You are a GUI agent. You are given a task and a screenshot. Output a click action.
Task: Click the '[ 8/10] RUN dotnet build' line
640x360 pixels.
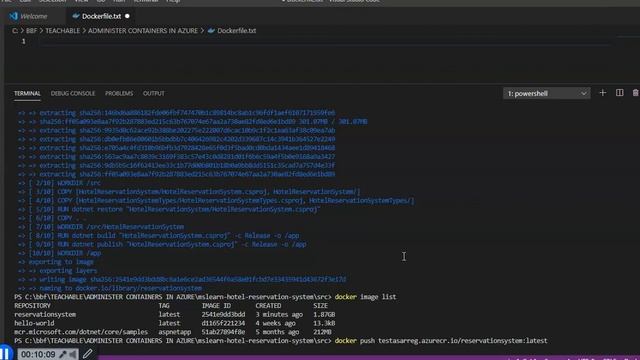158,236
